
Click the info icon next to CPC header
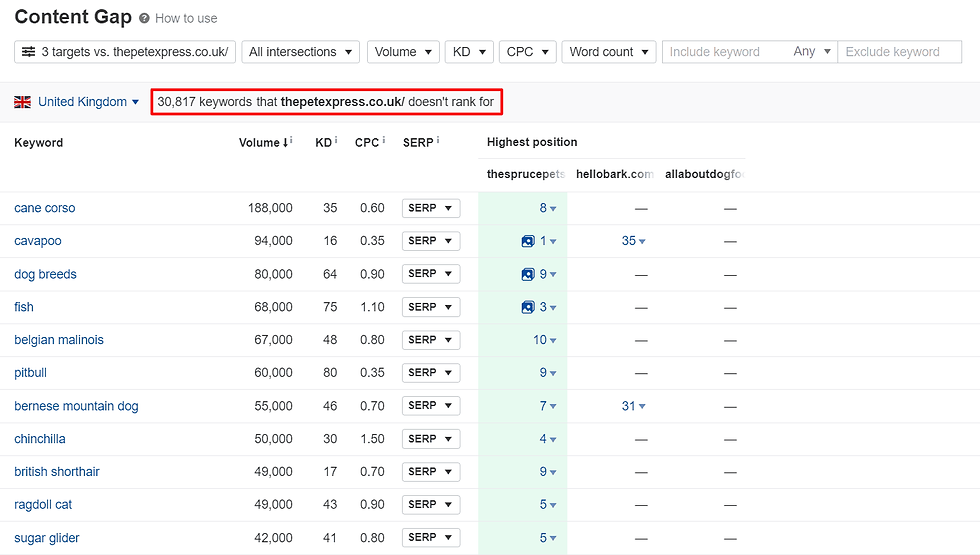coord(383,140)
